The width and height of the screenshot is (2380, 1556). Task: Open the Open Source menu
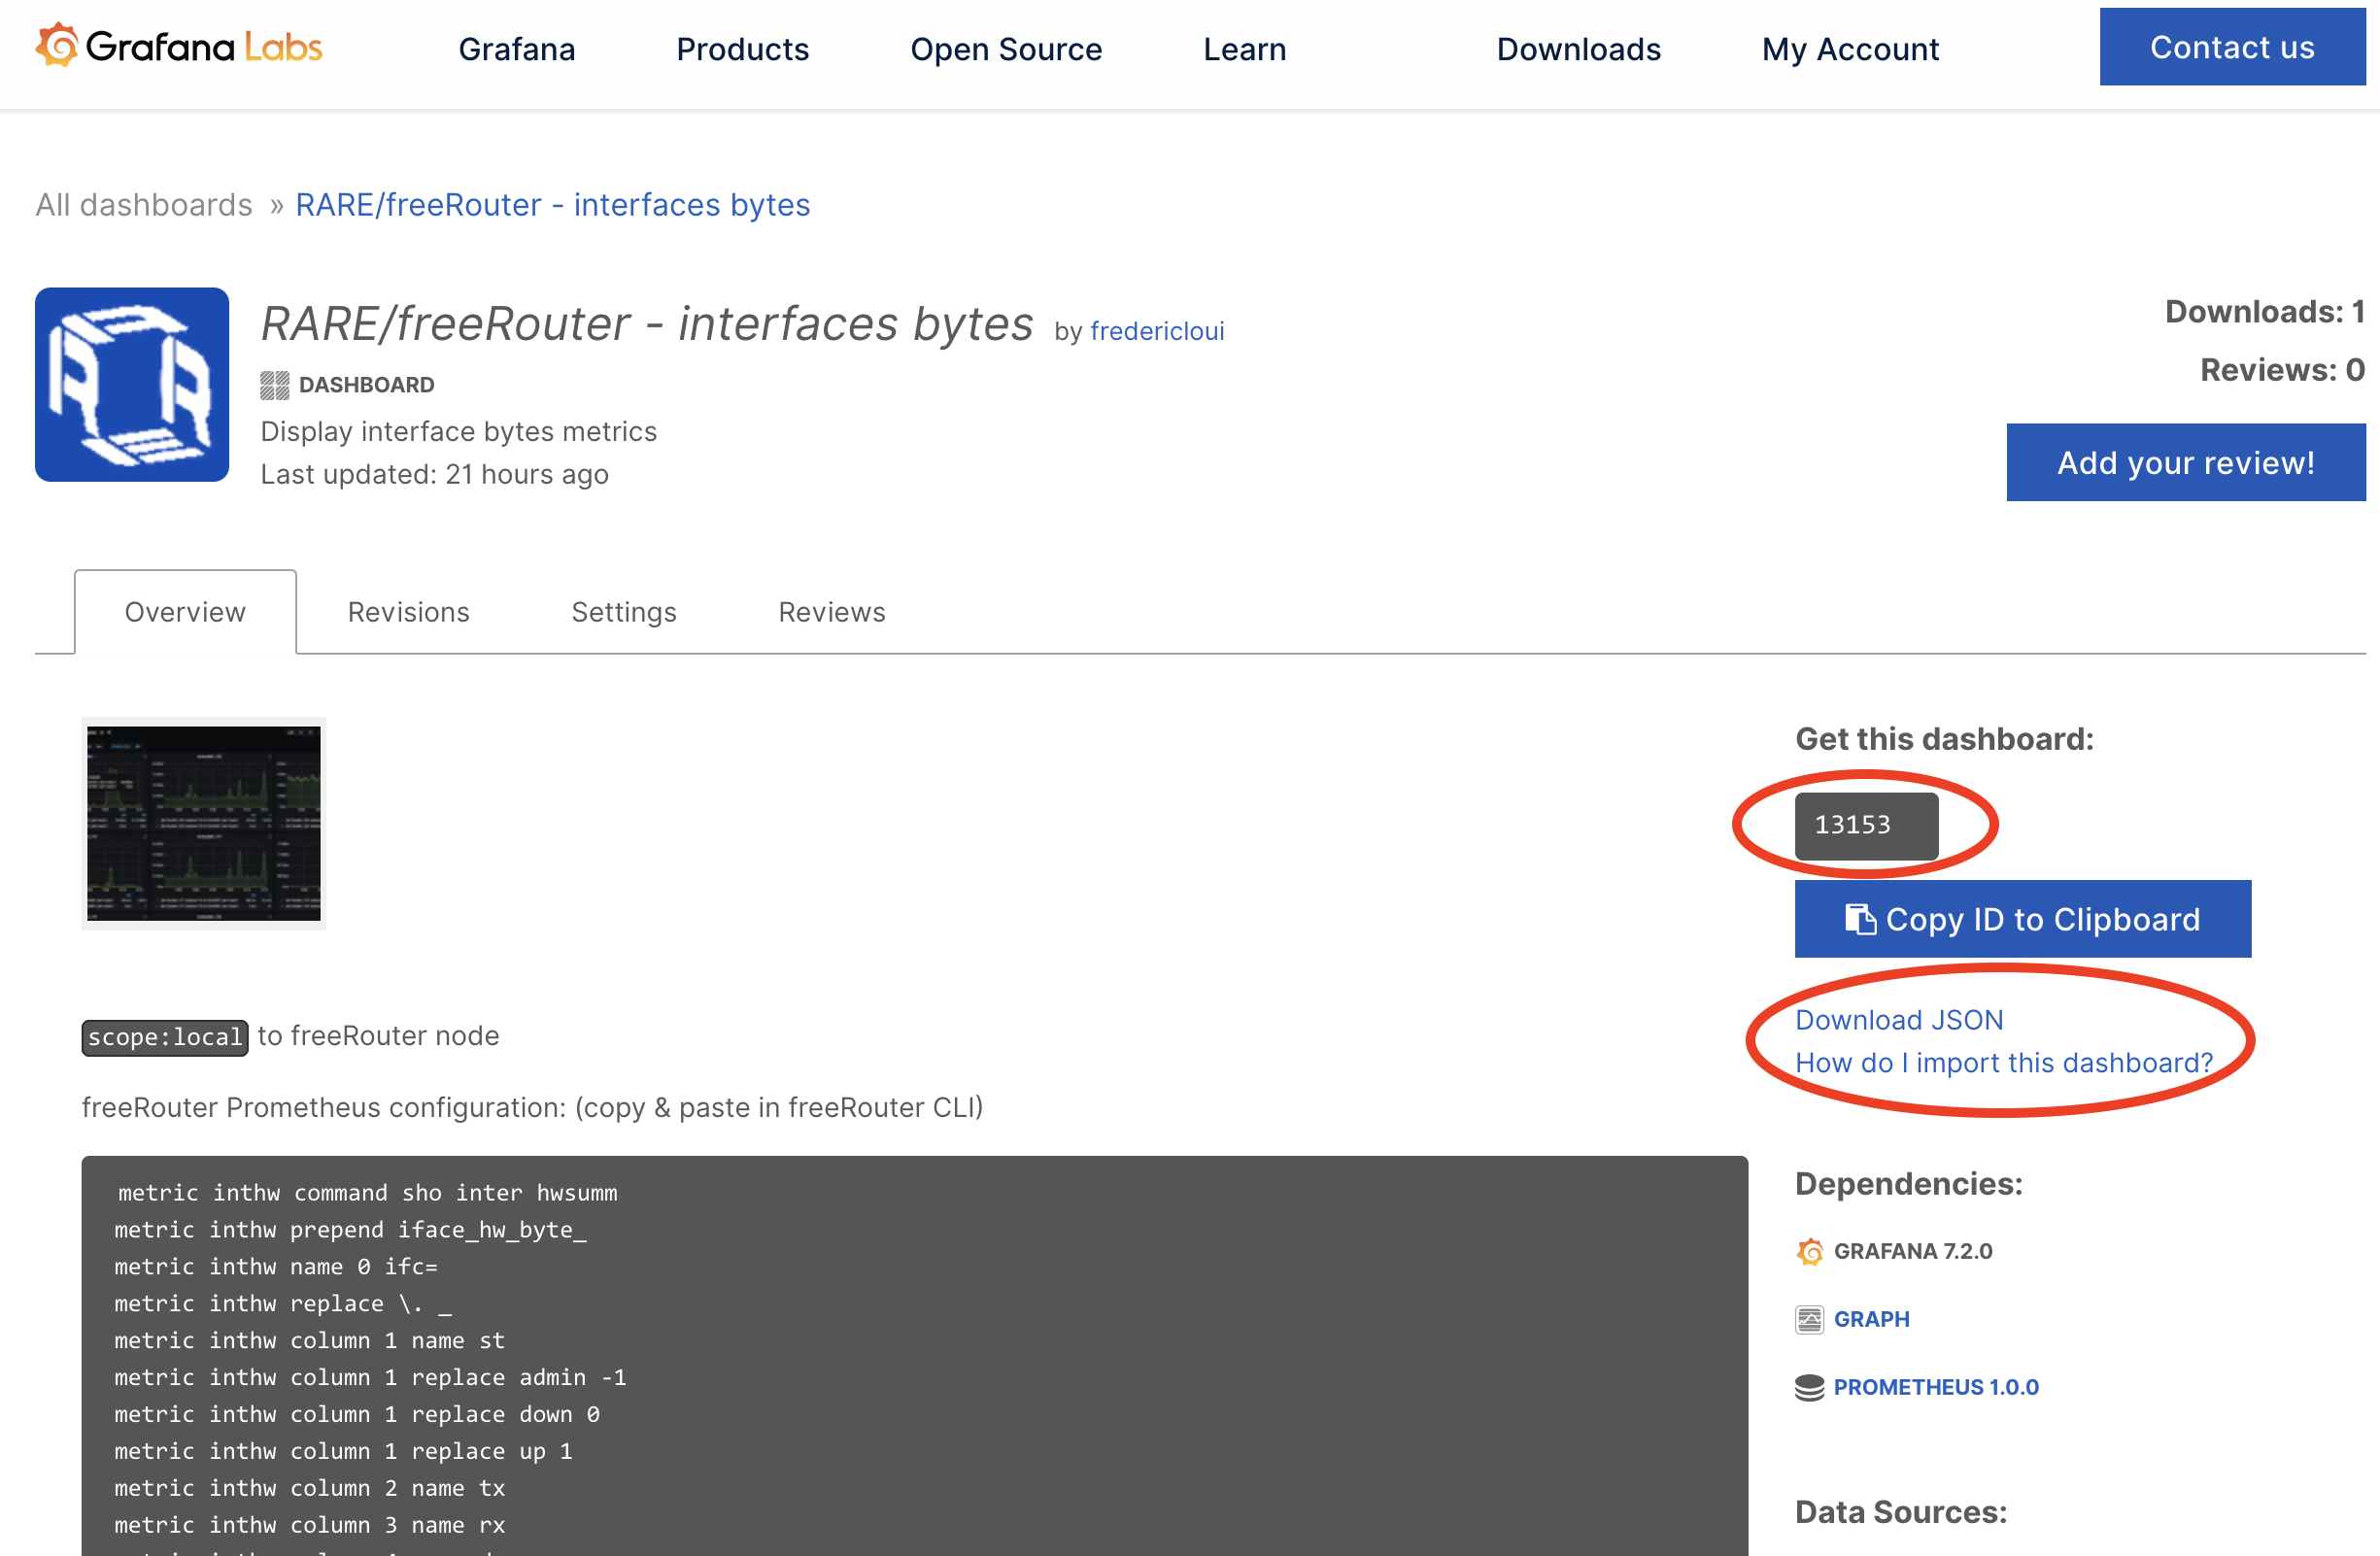(1006, 49)
